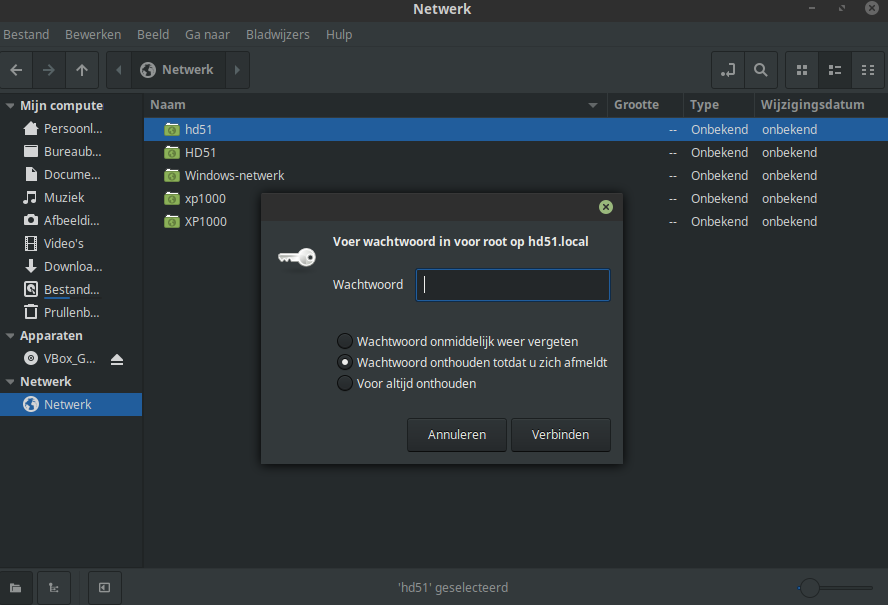
Task: Collapse the Mijn computer section
Action: [10, 106]
